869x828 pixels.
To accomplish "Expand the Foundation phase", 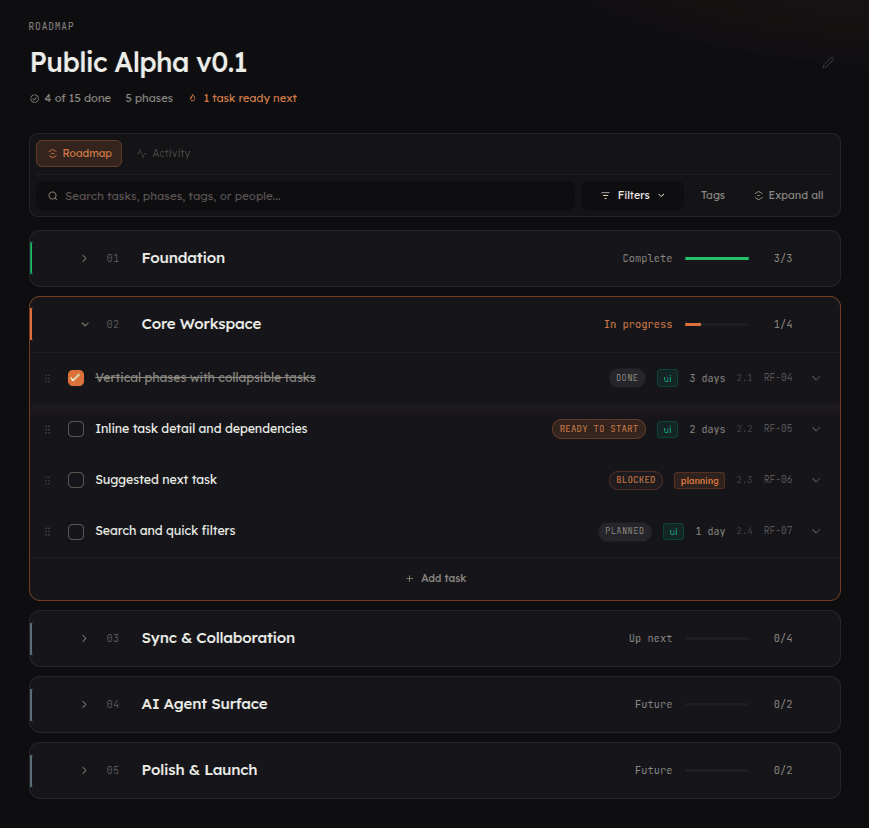I will tap(84, 258).
